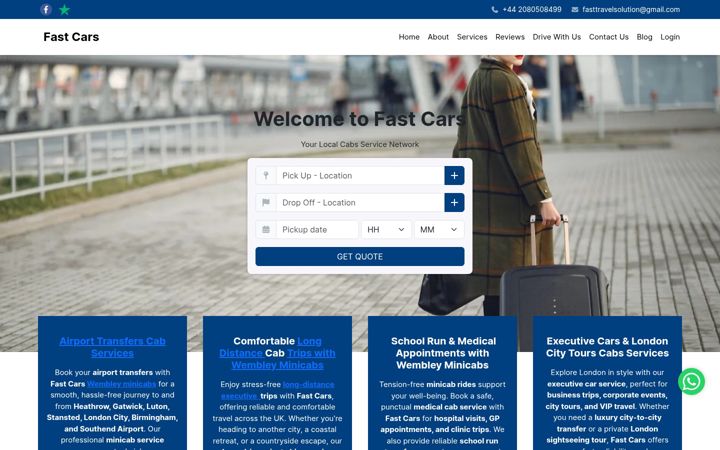
Task: Add a stop after Drop Off field
Action: point(454,202)
